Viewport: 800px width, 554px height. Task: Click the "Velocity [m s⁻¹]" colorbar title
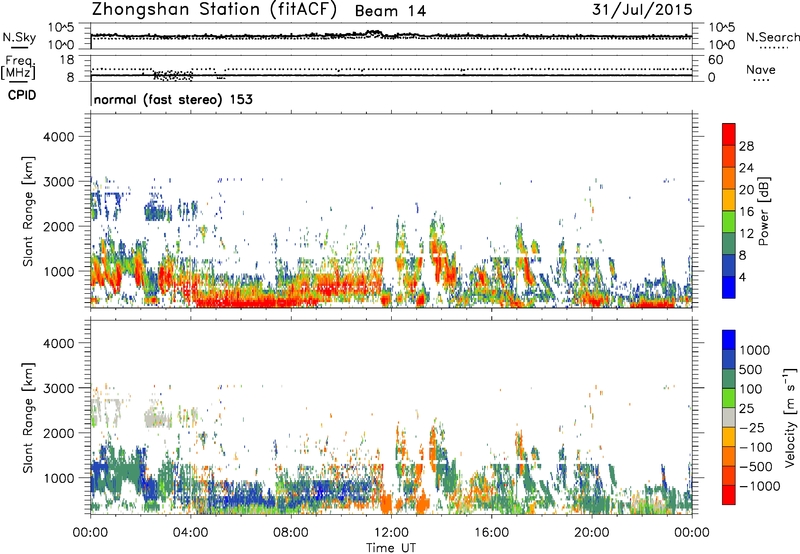click(790, 417)
